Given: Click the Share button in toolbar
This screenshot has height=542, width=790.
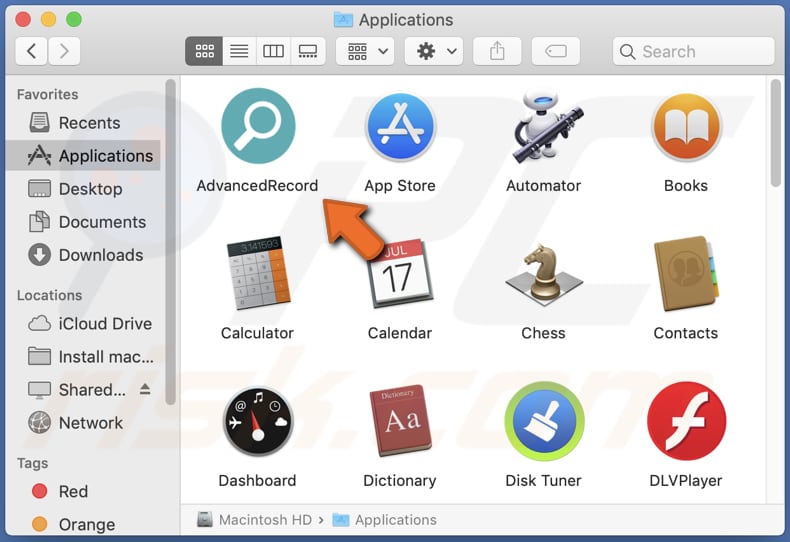Looking at the screenshot, I should coord(497,51).
